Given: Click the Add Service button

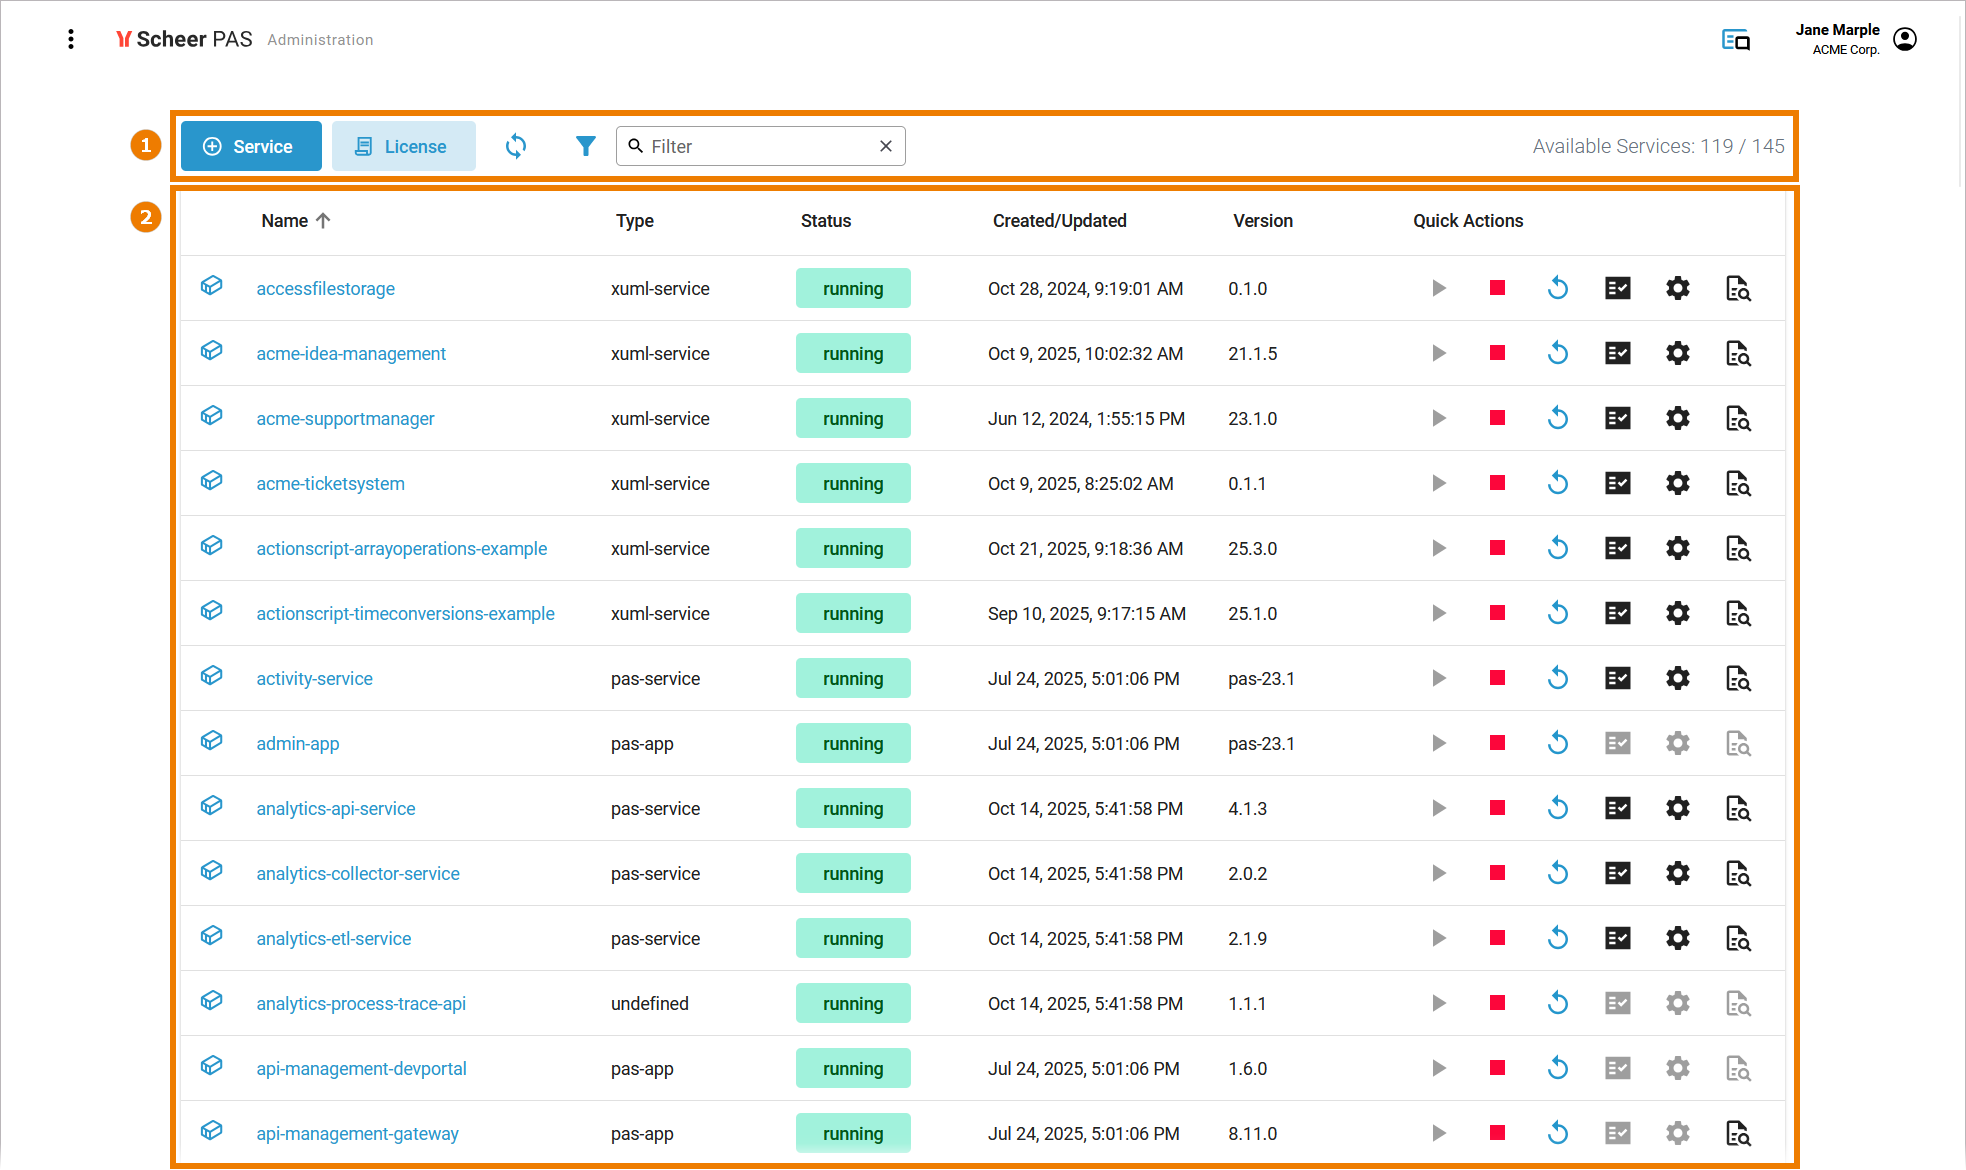Looking at the screenshot, I should [251, 146].
